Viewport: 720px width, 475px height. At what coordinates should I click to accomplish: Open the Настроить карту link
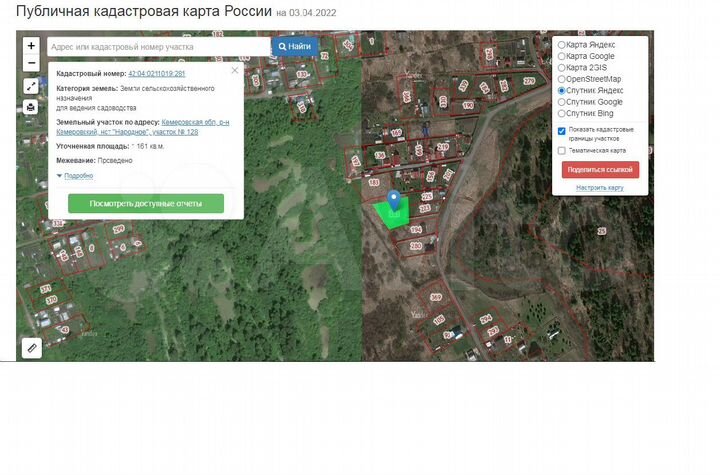click(600, 187)
